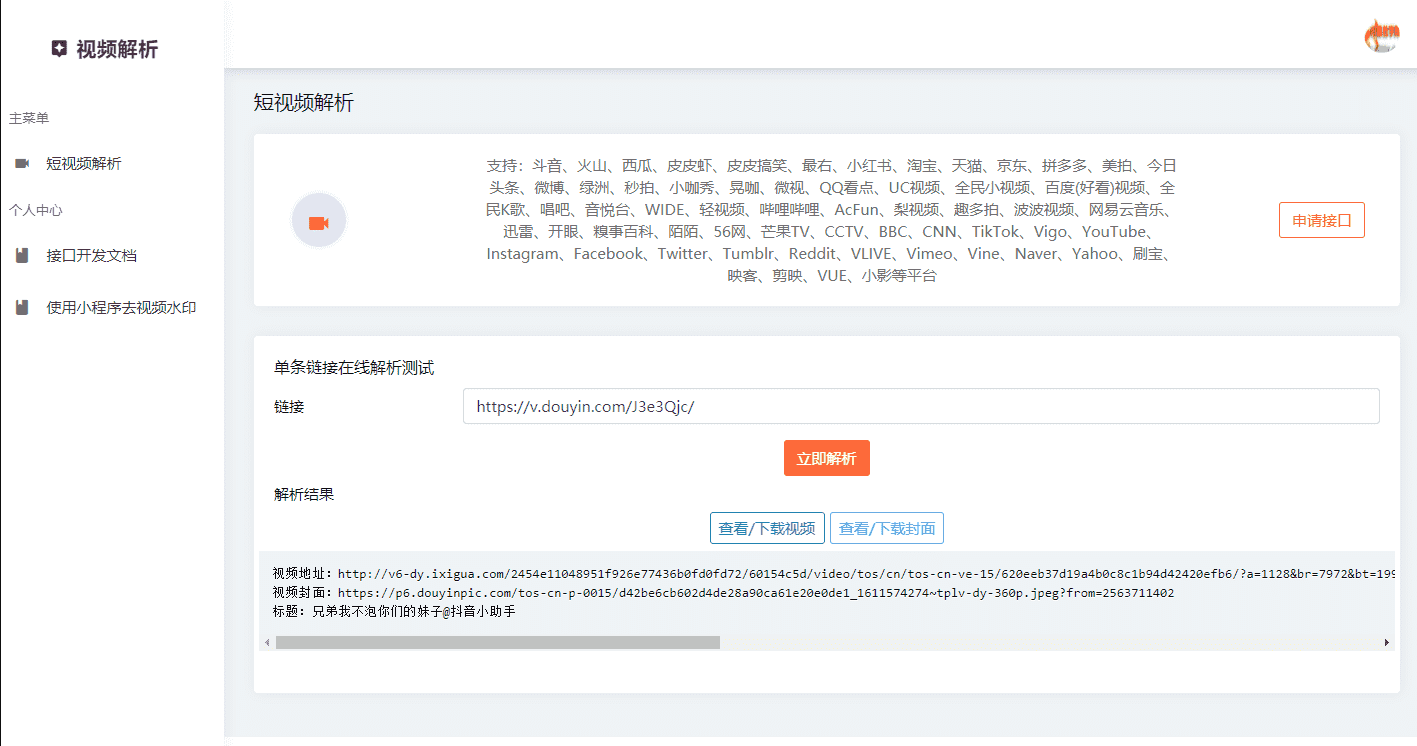This screenshot has height=746, width=1417.
Task: Click the 申请接口 button
Action: [1321, 219]
